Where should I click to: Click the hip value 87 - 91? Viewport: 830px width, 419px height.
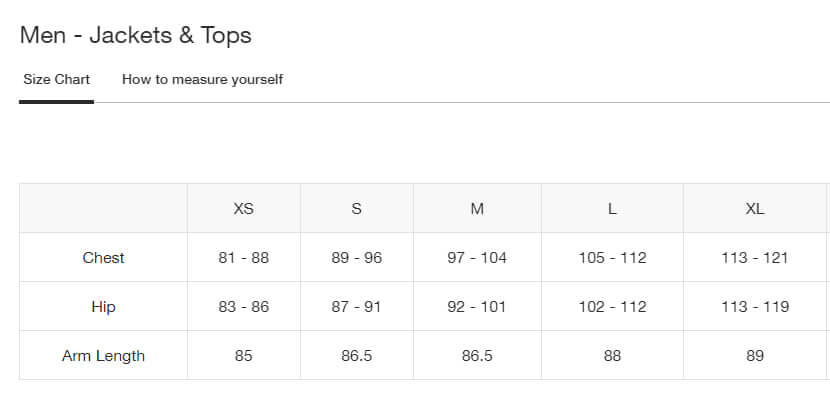click(356, 307)
